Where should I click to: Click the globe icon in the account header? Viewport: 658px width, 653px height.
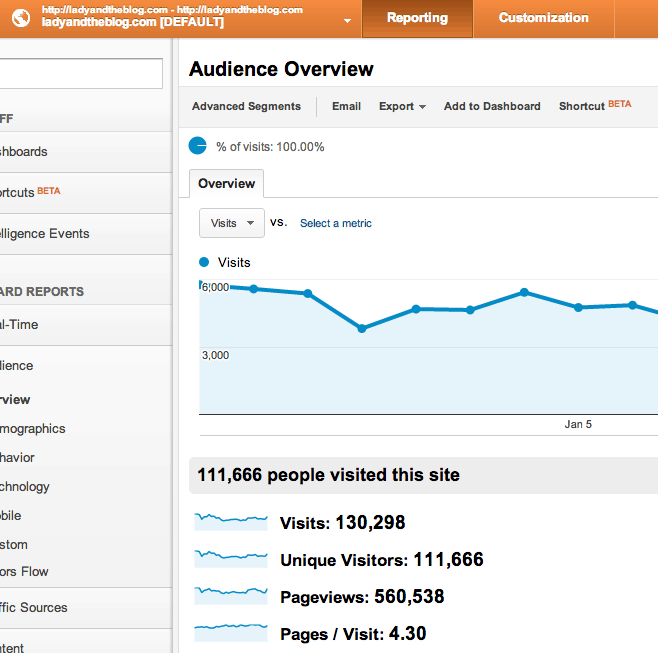20,18
